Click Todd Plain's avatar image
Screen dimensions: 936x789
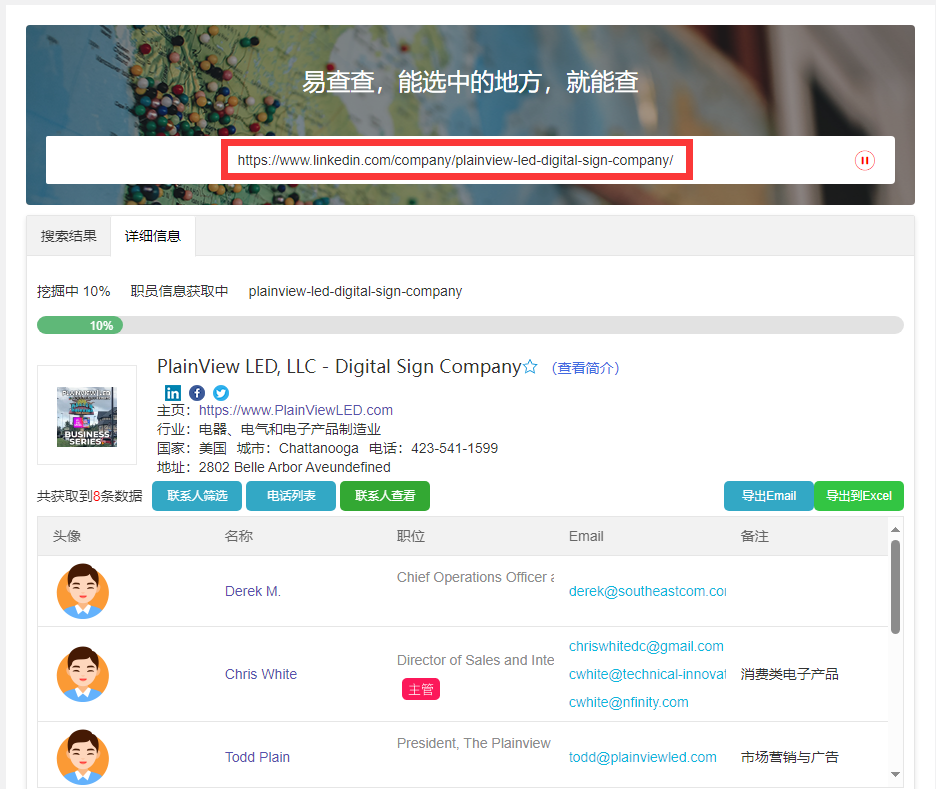pos(82,757)
